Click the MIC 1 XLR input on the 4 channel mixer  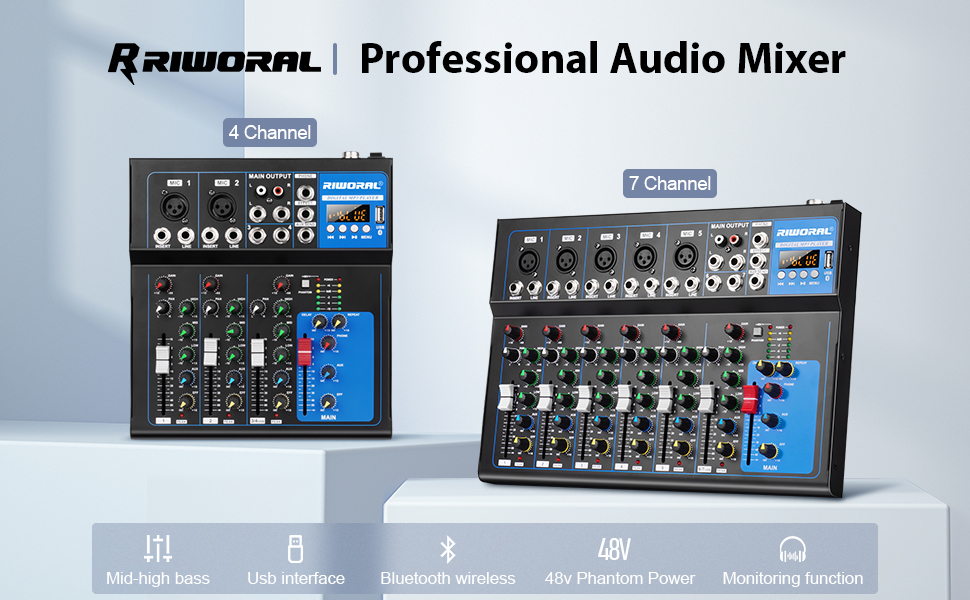tap(175, 209)
